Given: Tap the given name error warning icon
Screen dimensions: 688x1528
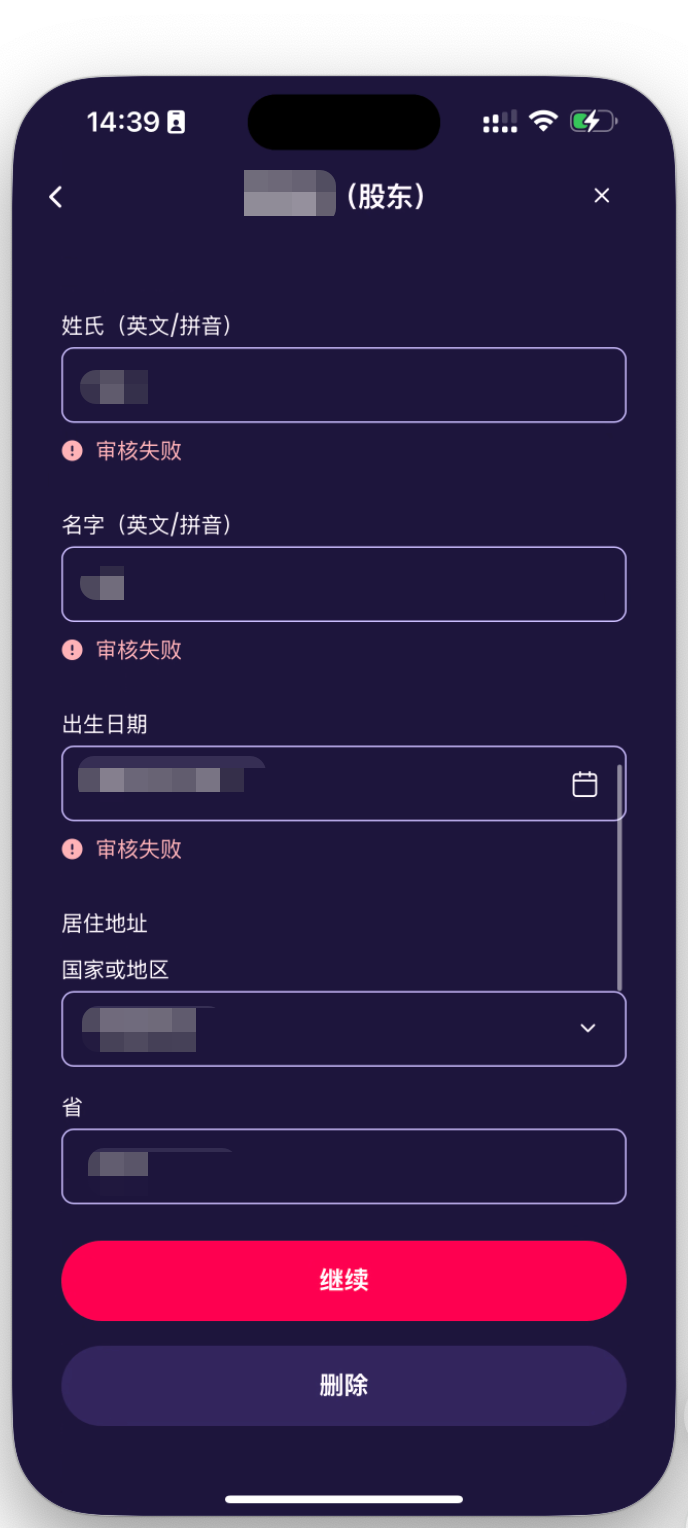Looking at the screenshot, I should (72, 650).
